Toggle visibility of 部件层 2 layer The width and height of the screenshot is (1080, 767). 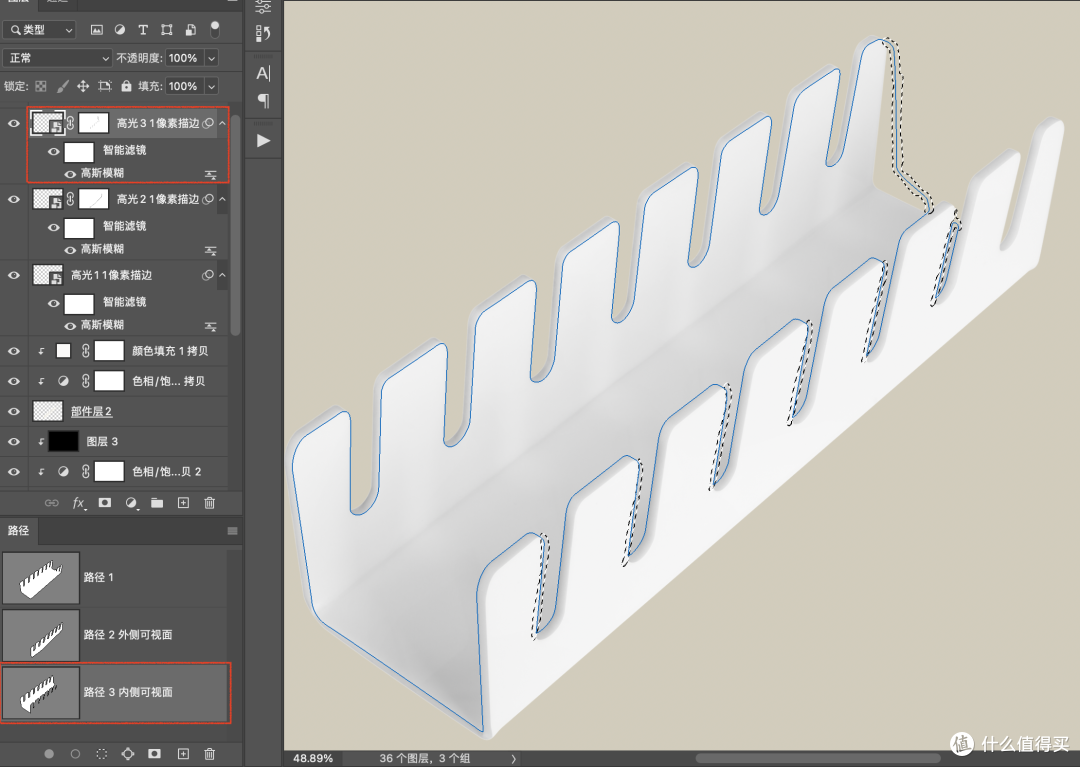[x=14, y=412]
